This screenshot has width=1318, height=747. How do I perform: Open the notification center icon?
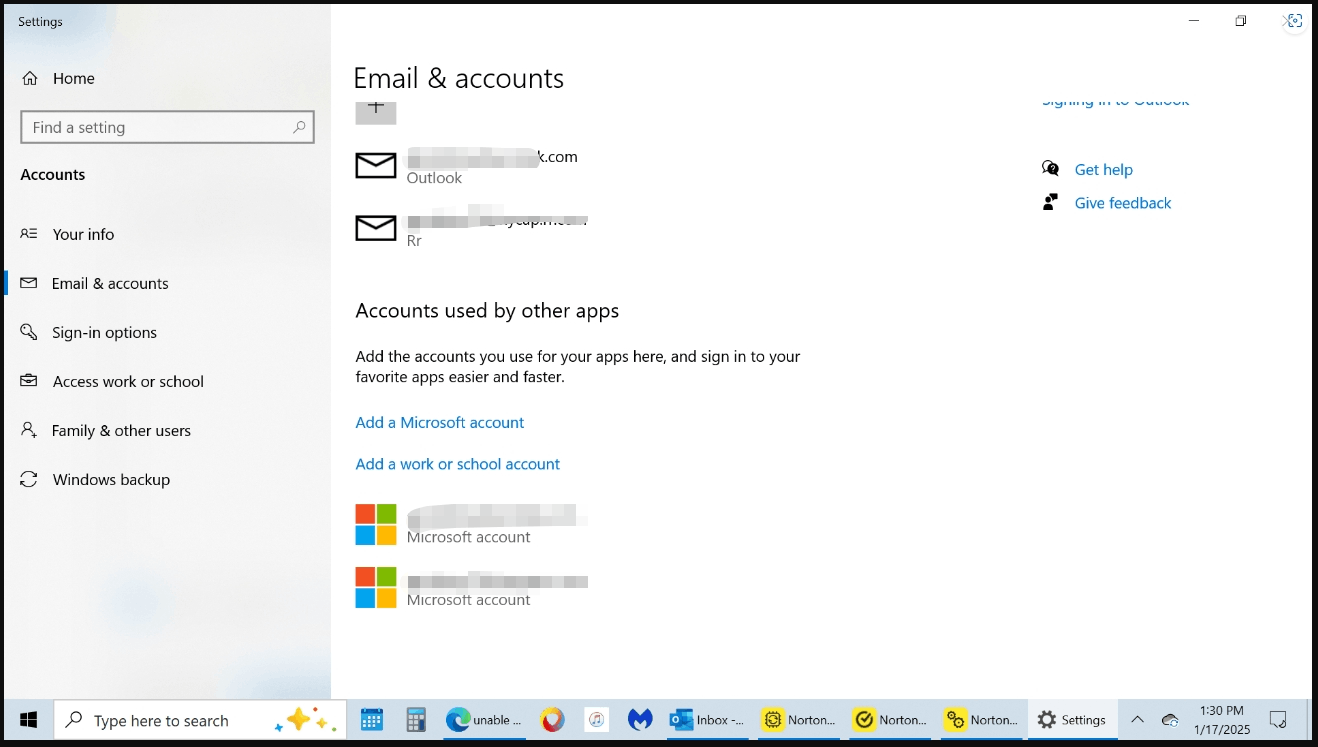point(1278,720)
